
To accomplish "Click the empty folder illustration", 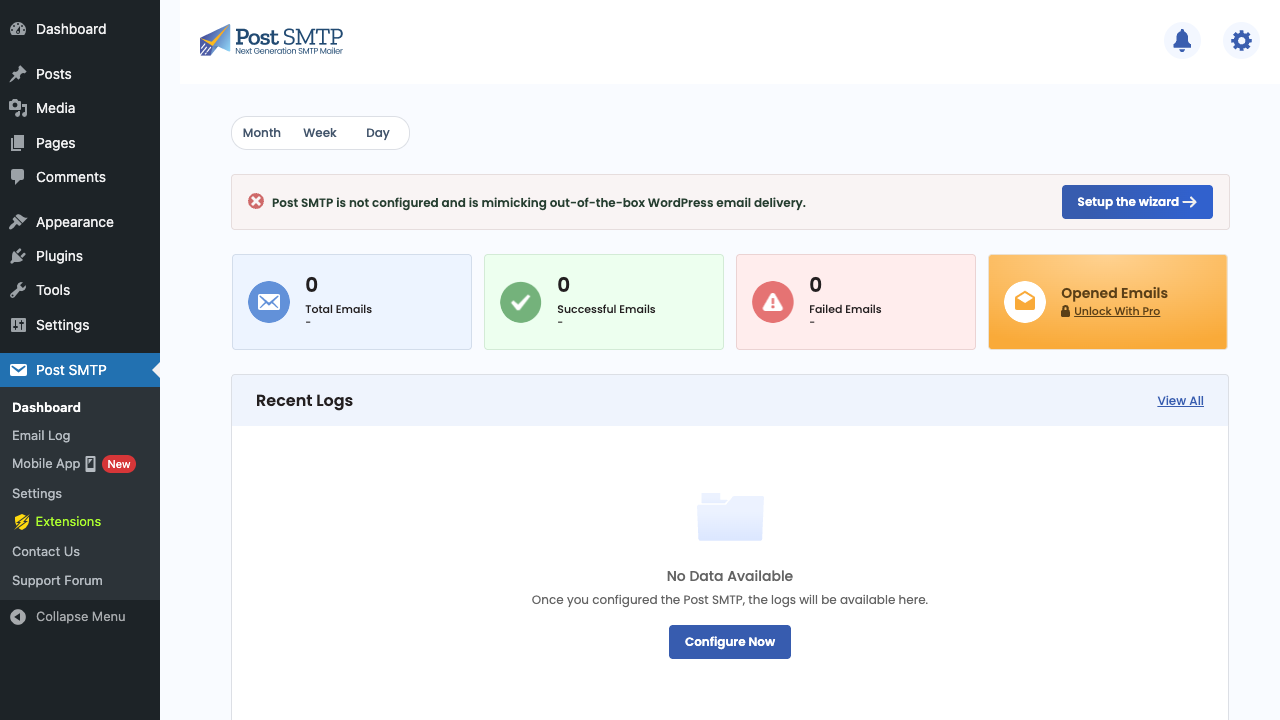I will click(x=730, y=517).
